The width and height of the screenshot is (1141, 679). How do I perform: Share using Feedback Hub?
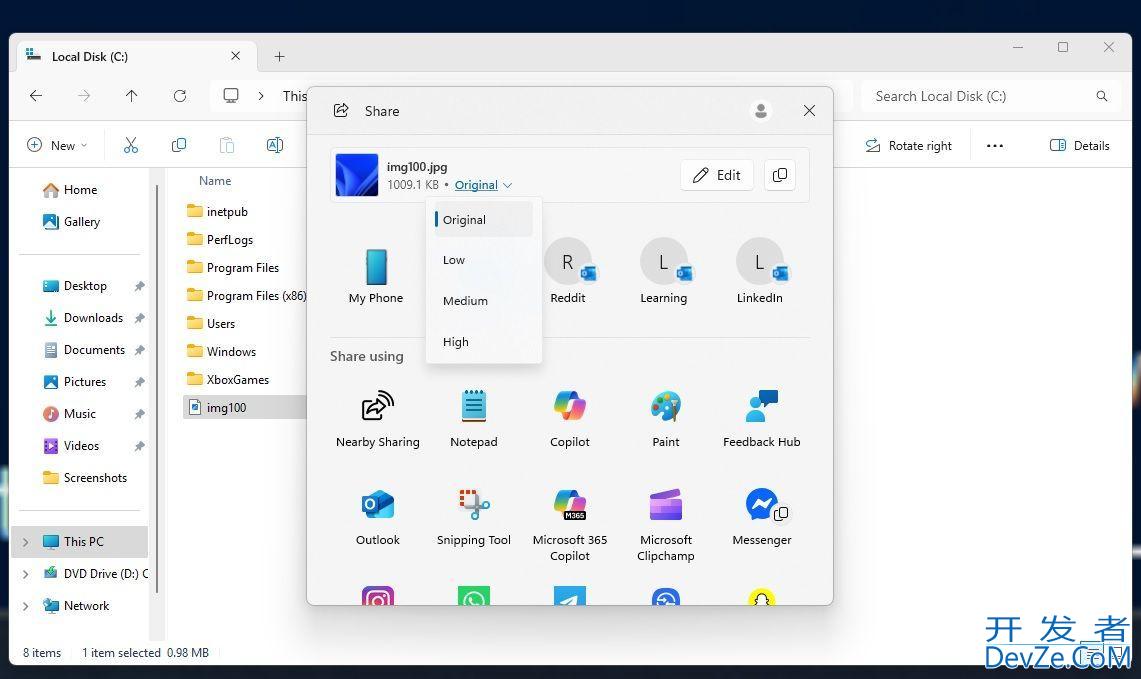tap(762, 418)
